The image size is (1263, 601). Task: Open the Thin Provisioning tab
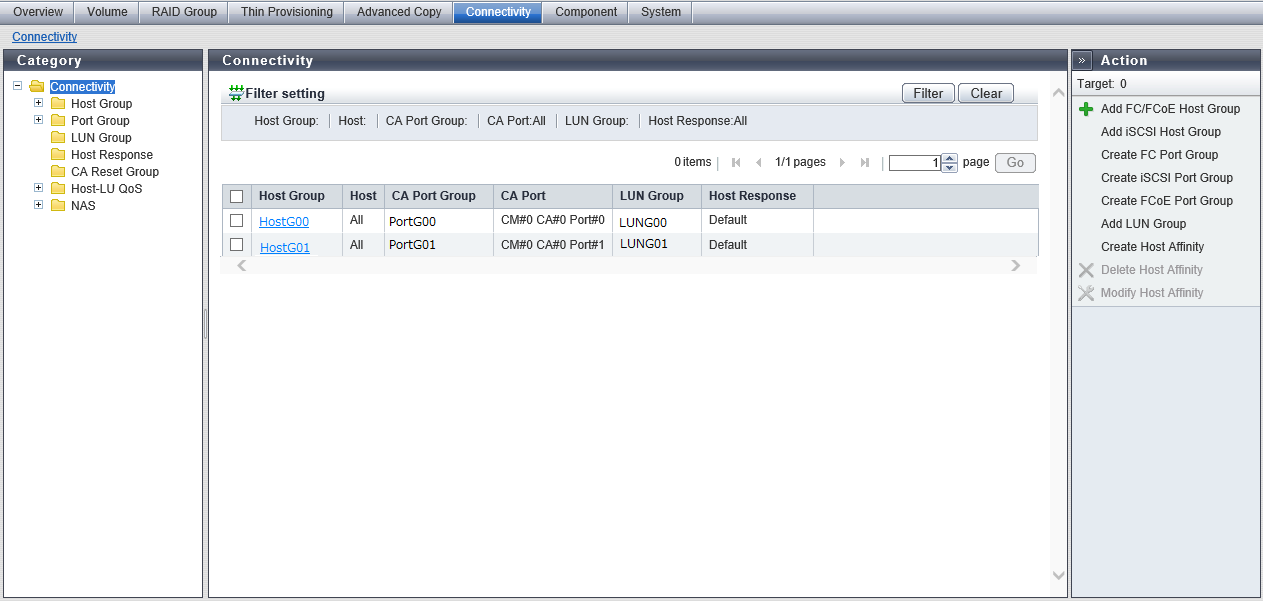286,12
